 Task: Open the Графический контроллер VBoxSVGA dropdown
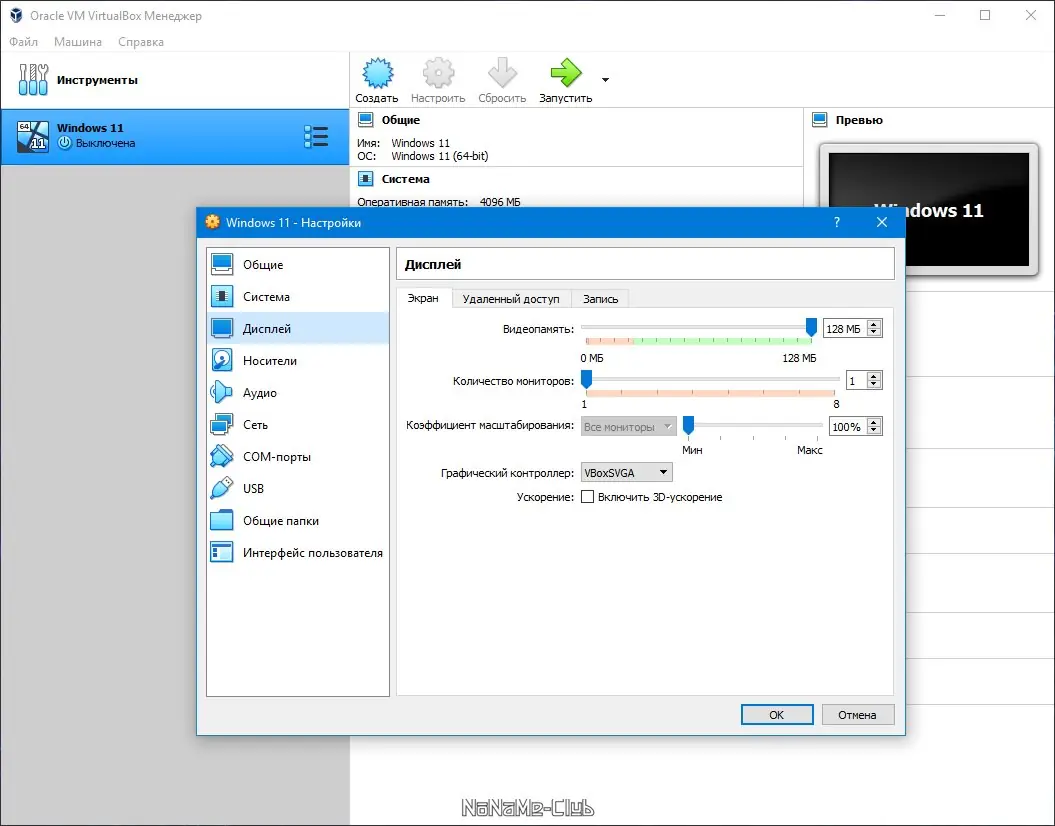(x=626, y=472)
